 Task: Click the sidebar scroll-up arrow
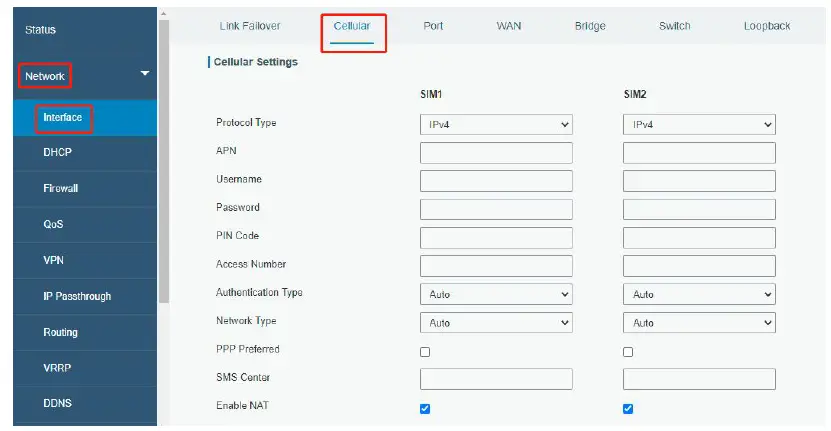click(164, 14)
